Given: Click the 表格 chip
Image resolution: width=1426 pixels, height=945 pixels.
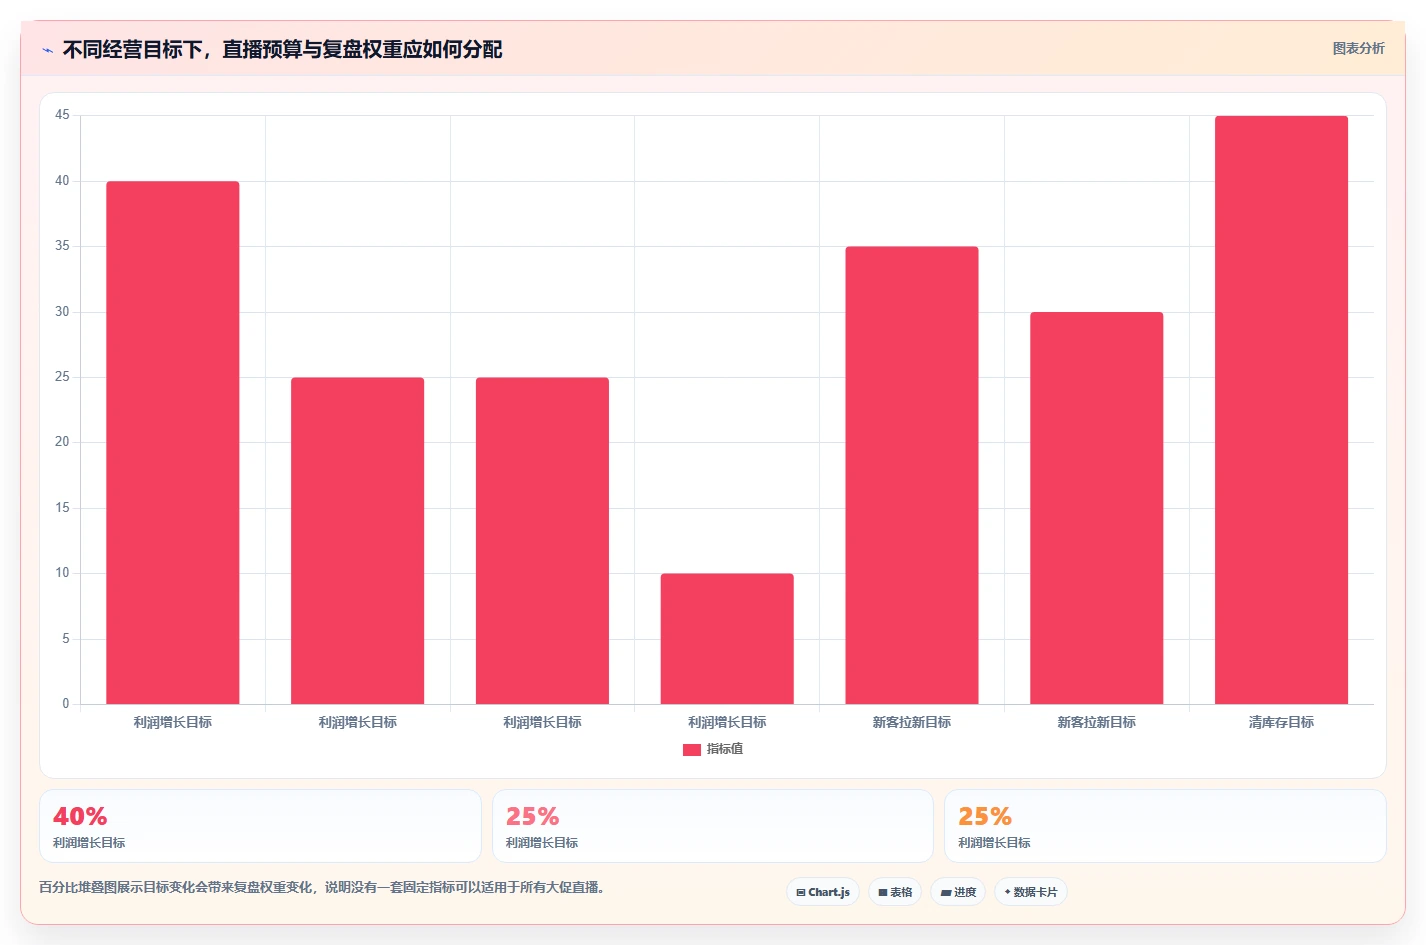Looking at the screenshot, I should pyautogui.click(x=895, y=892).
